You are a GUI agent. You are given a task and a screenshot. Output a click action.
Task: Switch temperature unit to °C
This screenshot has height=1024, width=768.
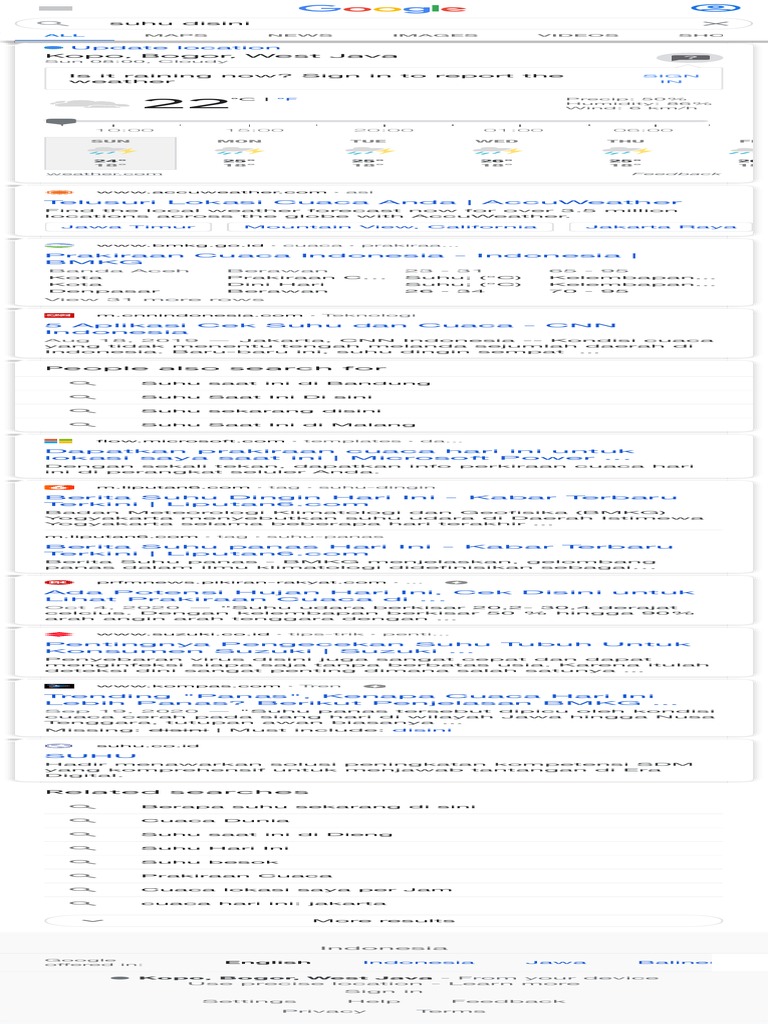click(x=247, y=99)
